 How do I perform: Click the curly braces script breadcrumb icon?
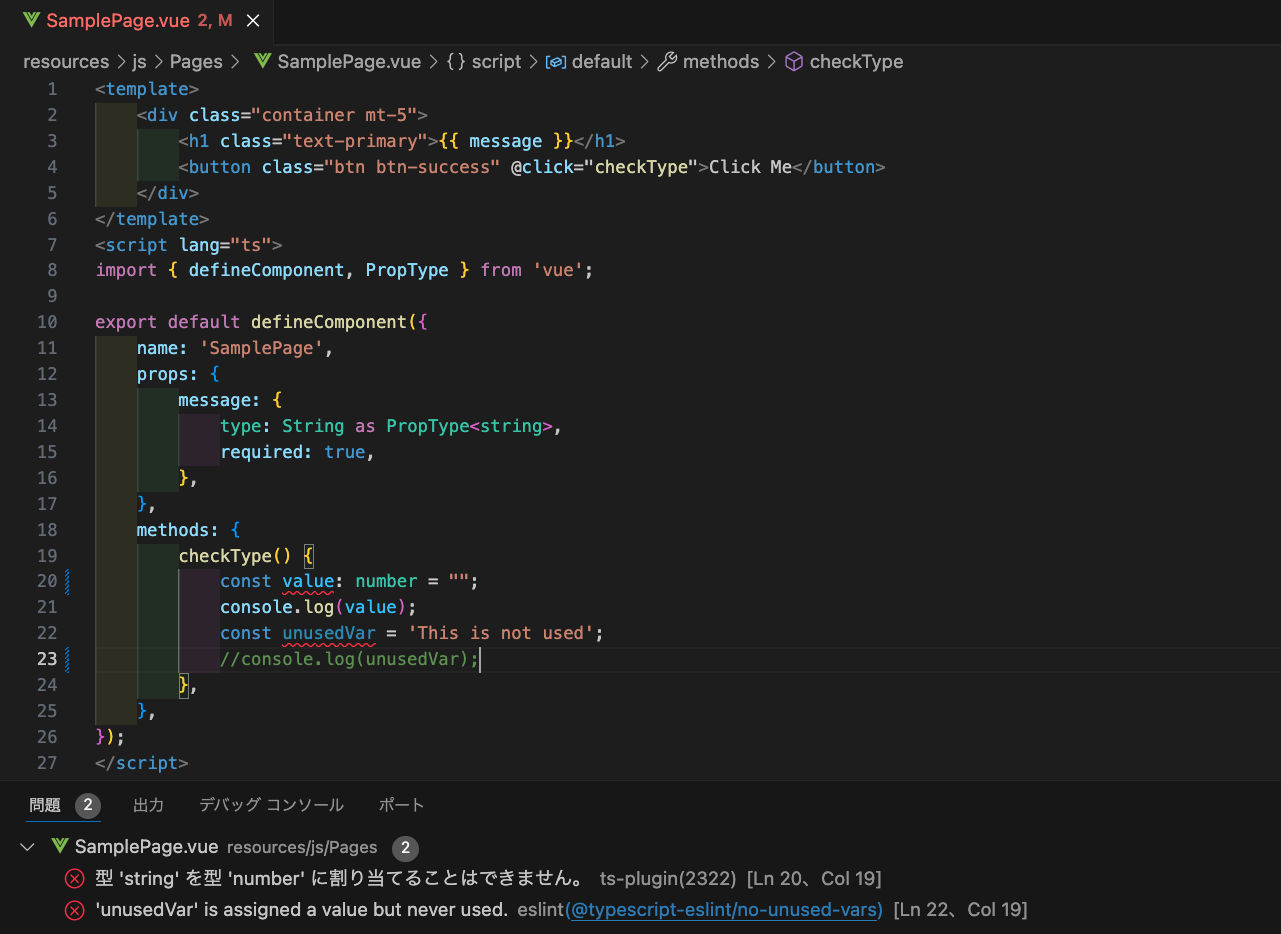click(456, 62)
